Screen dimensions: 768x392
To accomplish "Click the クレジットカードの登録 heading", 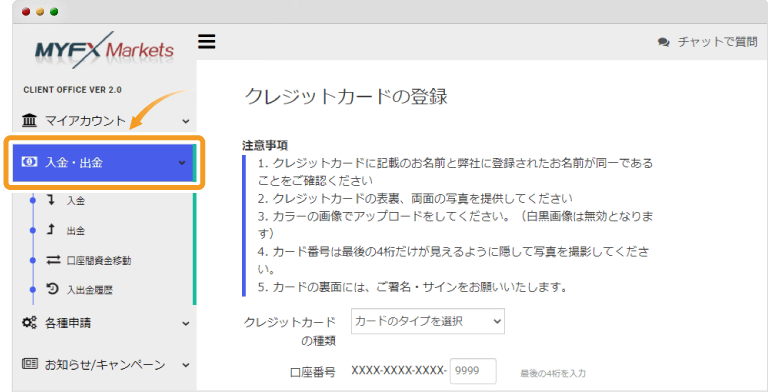I will coord(346,97).
